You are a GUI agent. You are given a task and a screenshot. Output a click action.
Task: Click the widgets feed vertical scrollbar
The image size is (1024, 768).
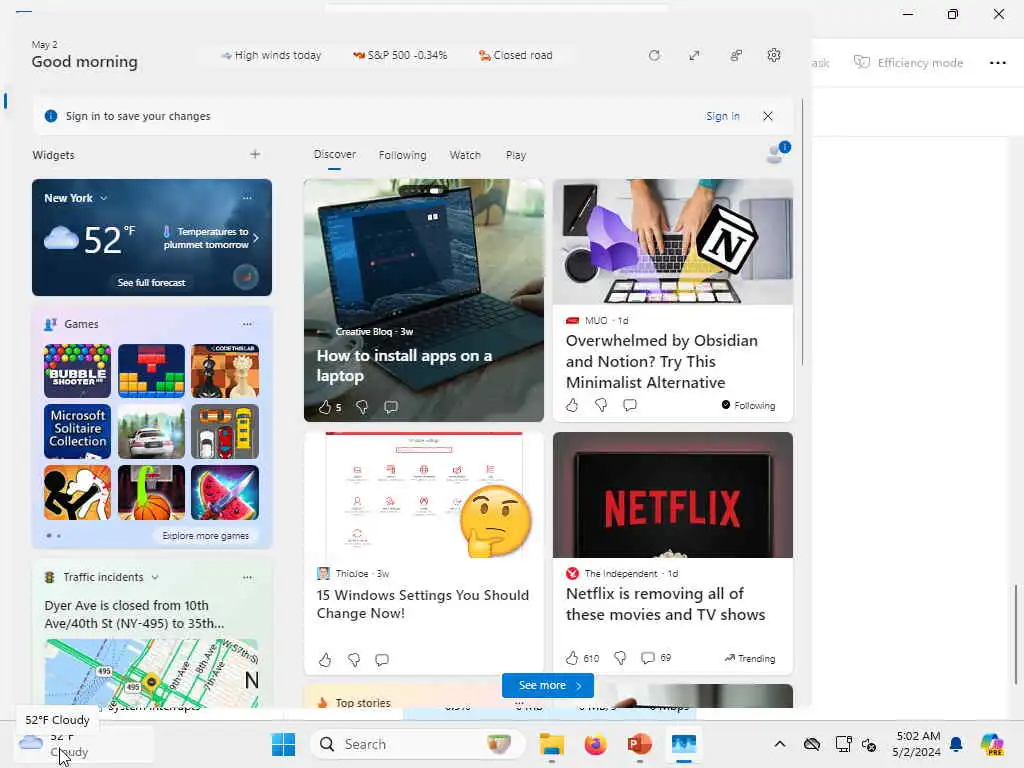click(802, 232)
